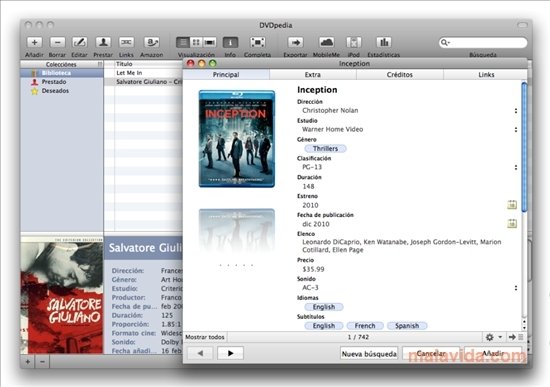Image resolution: width=550 pixels, height=387 pixels.
Task: Open the Sonido AC-3 dropdown
Action: coord(516,288)
